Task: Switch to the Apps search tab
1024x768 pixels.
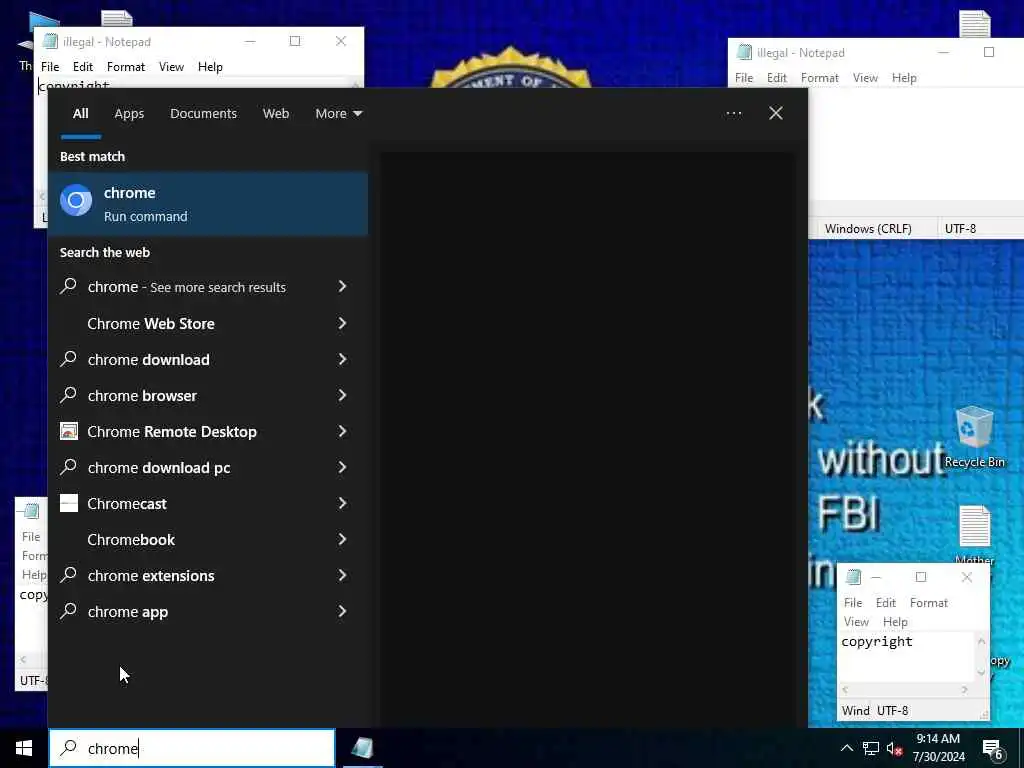Action: pyautogui.click(x=129, y=114)
